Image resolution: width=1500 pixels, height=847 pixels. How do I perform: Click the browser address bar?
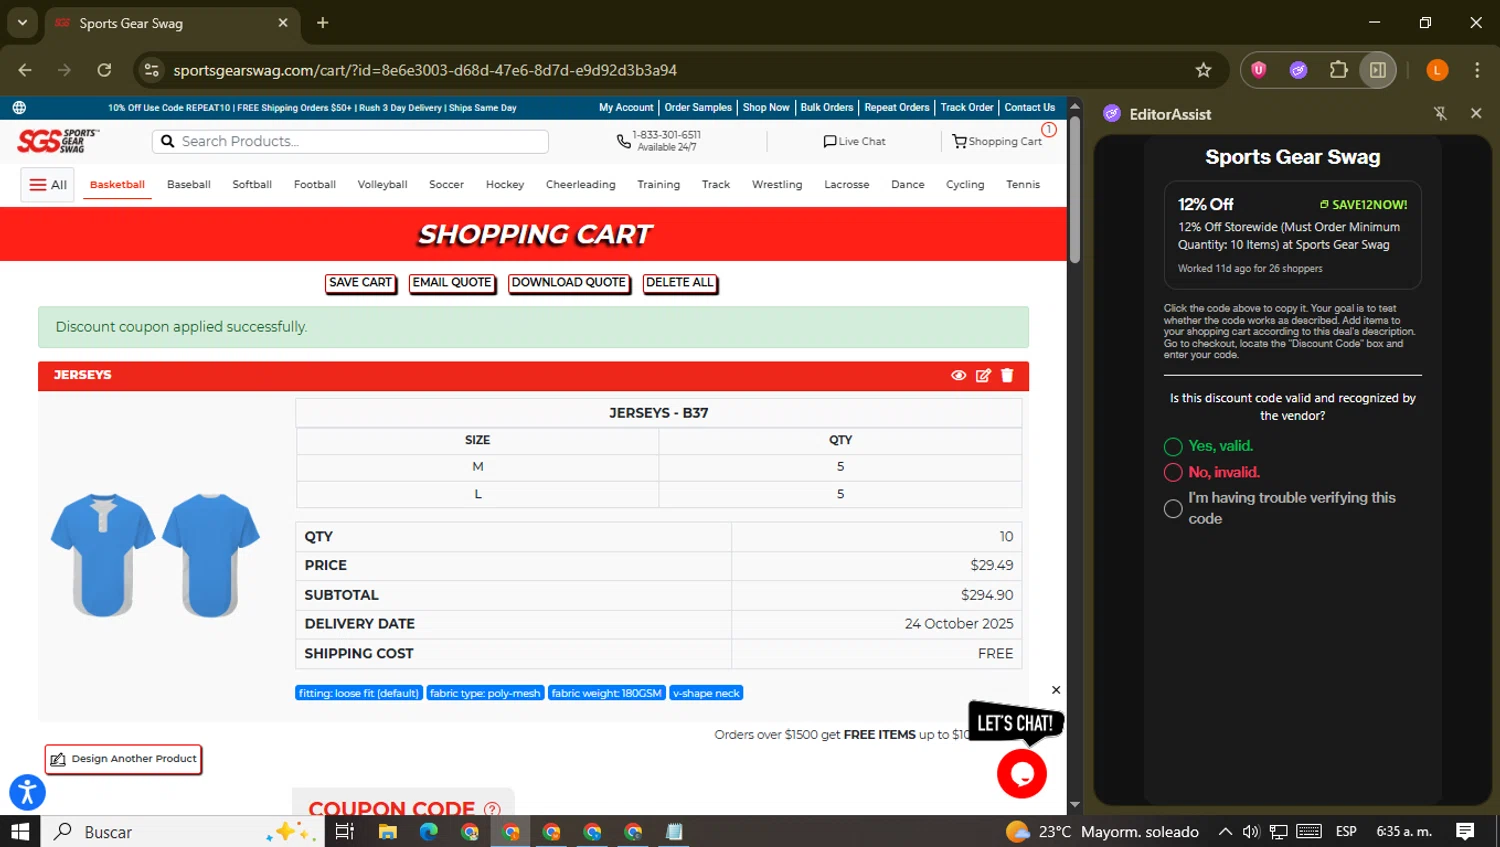(680, 70)
